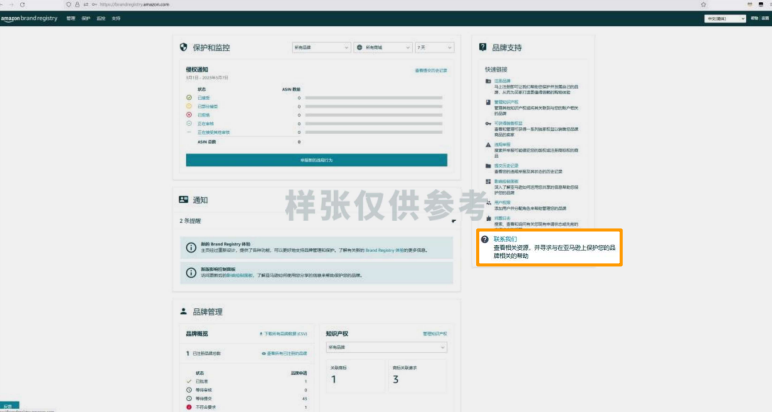Screen dimensions: 772x412
Task: Open the brand dropdown in 保护和监控 header
Action: pyautogui.click(x=321, y=47)
